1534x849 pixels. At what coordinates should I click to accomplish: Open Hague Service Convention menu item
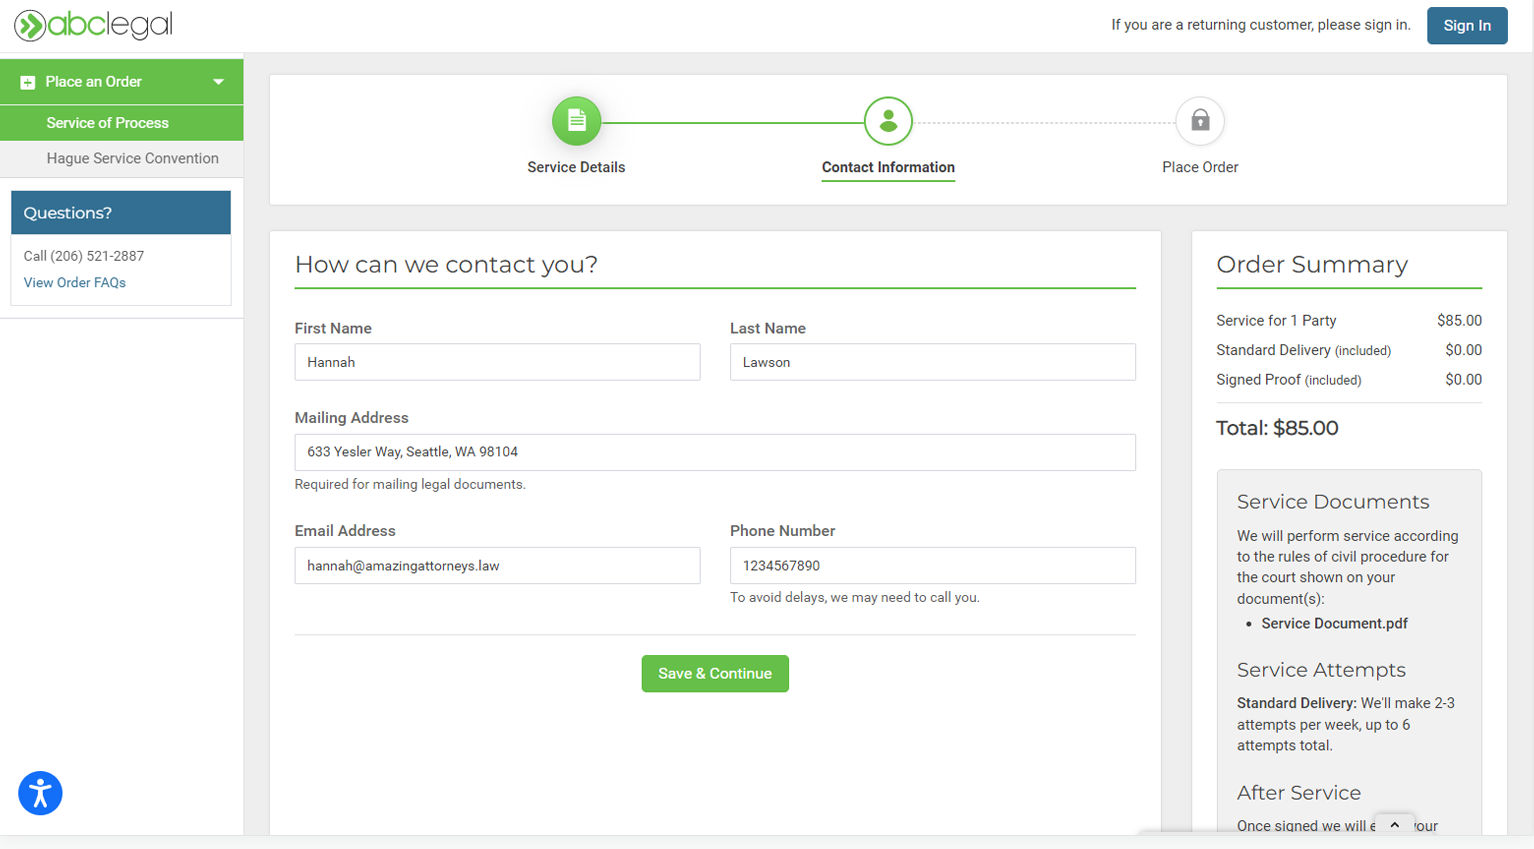[x=132, y=158]
